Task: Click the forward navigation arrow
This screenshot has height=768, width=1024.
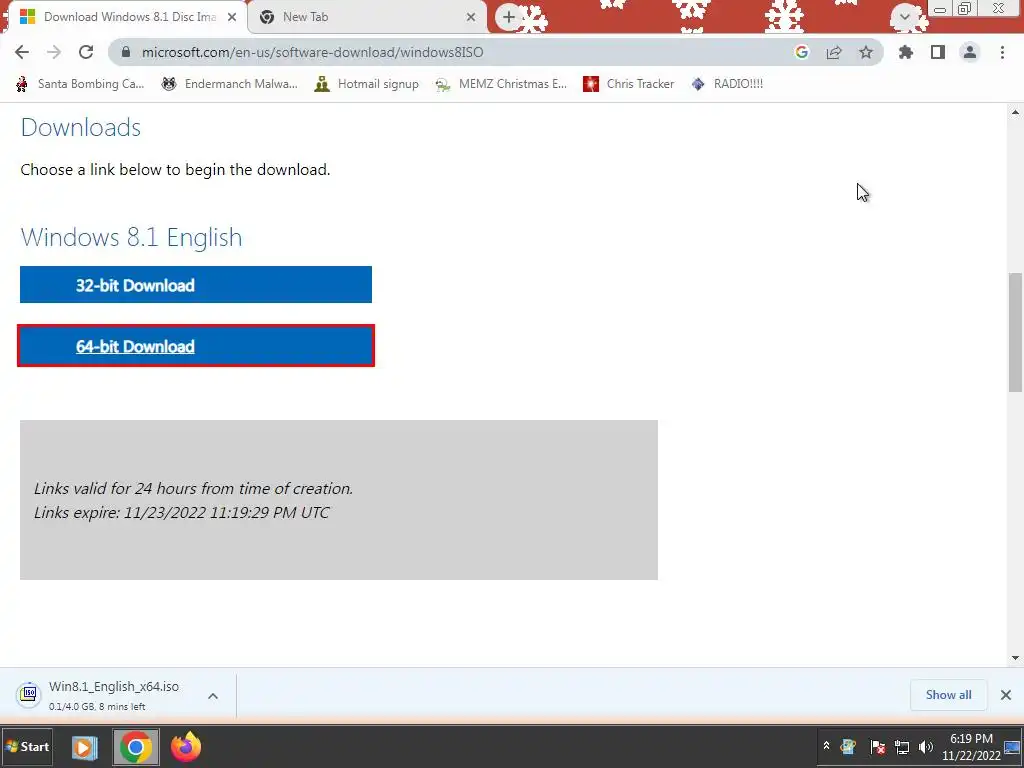Action: (54, 52)
